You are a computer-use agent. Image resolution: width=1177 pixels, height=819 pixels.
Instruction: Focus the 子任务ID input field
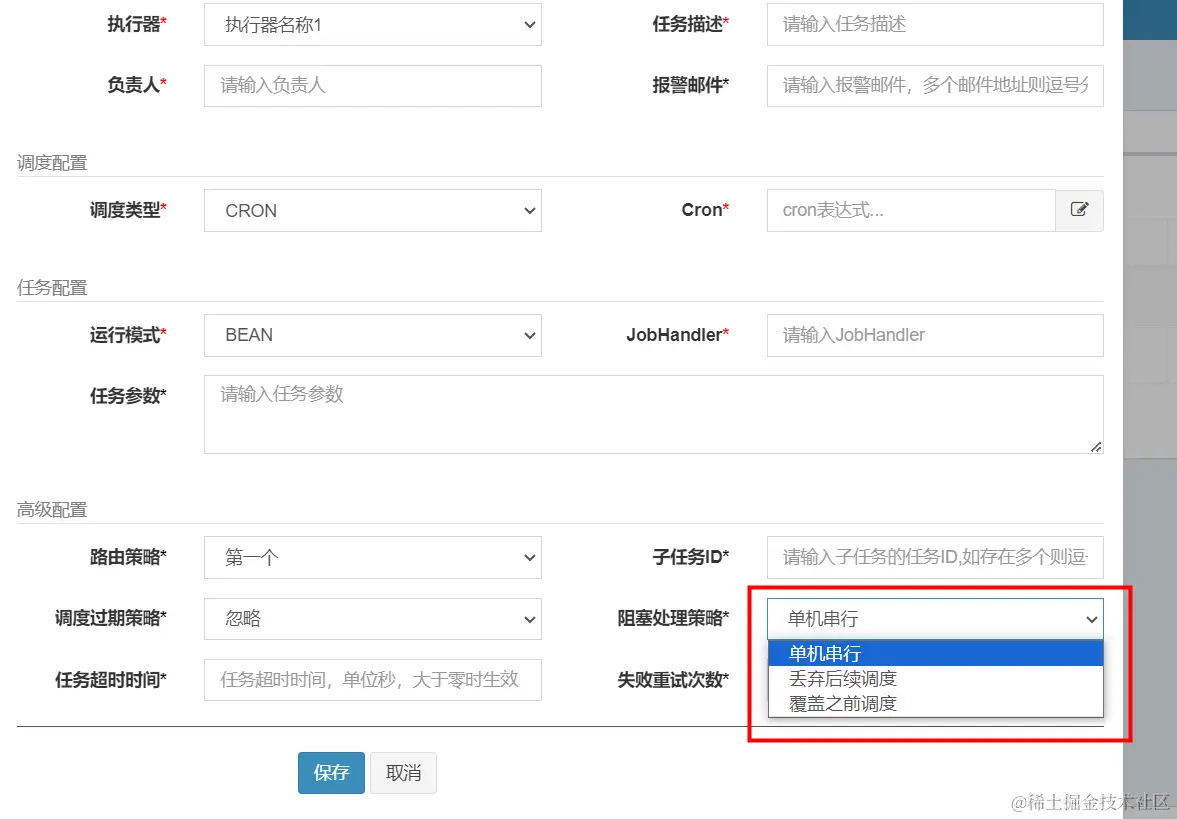935,557
